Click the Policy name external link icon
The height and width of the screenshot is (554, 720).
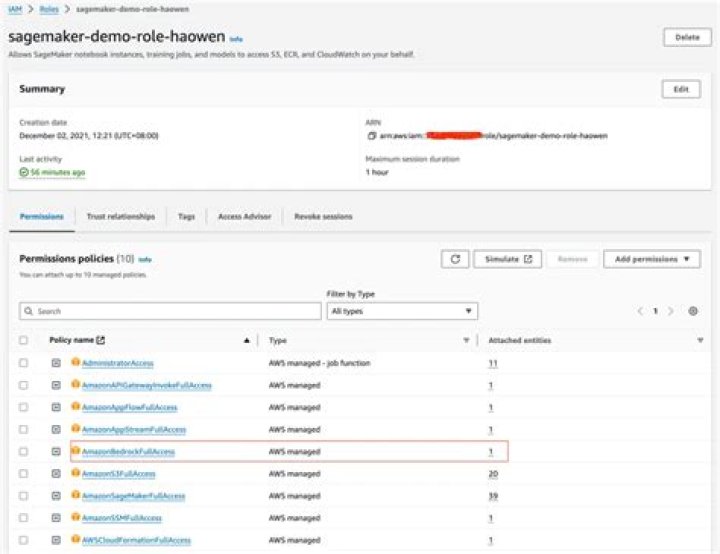pos(101,341)
